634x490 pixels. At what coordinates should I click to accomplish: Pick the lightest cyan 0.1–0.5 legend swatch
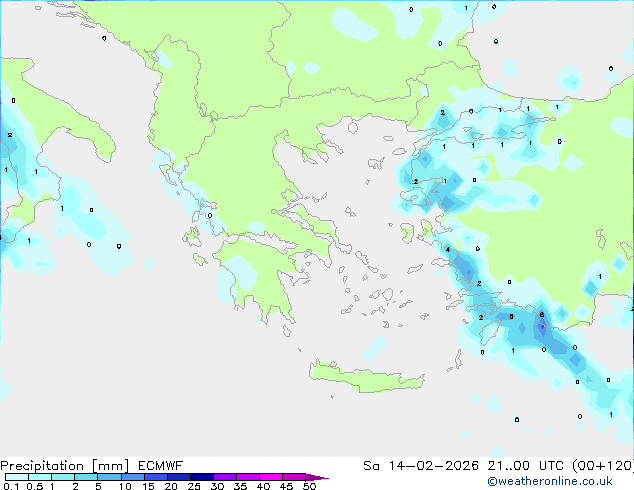(x=17, y=477)
